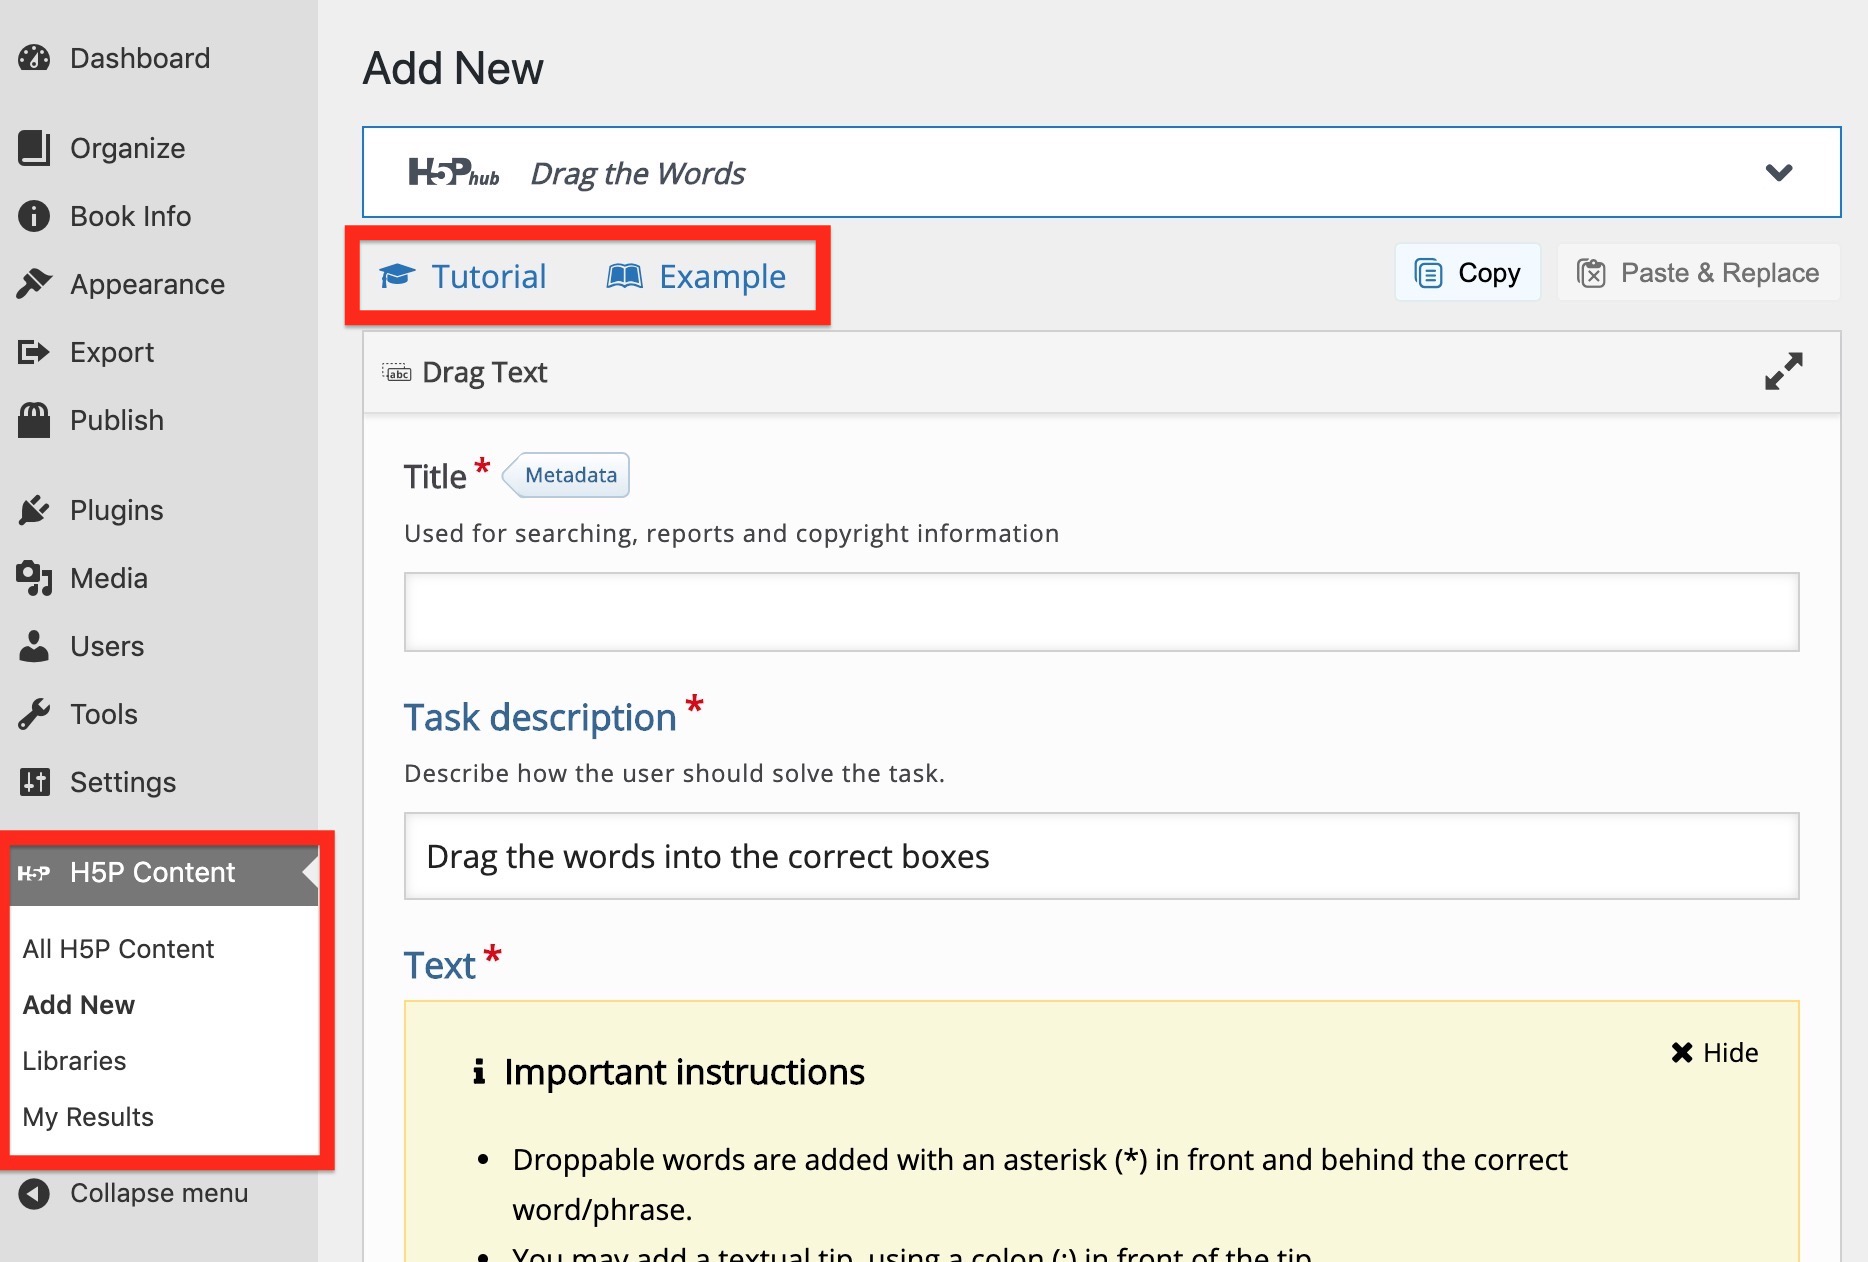Click the Copy button
The width and height of the screenshot is (1868, 1262).
tap(1467, 273)
